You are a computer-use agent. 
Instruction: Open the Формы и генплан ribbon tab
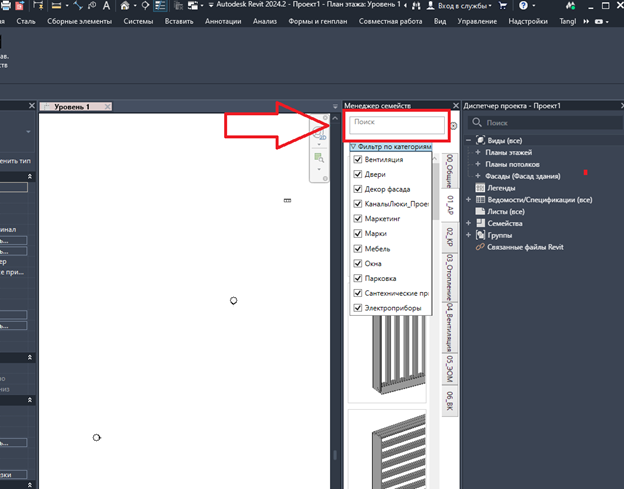pos(318,21)
